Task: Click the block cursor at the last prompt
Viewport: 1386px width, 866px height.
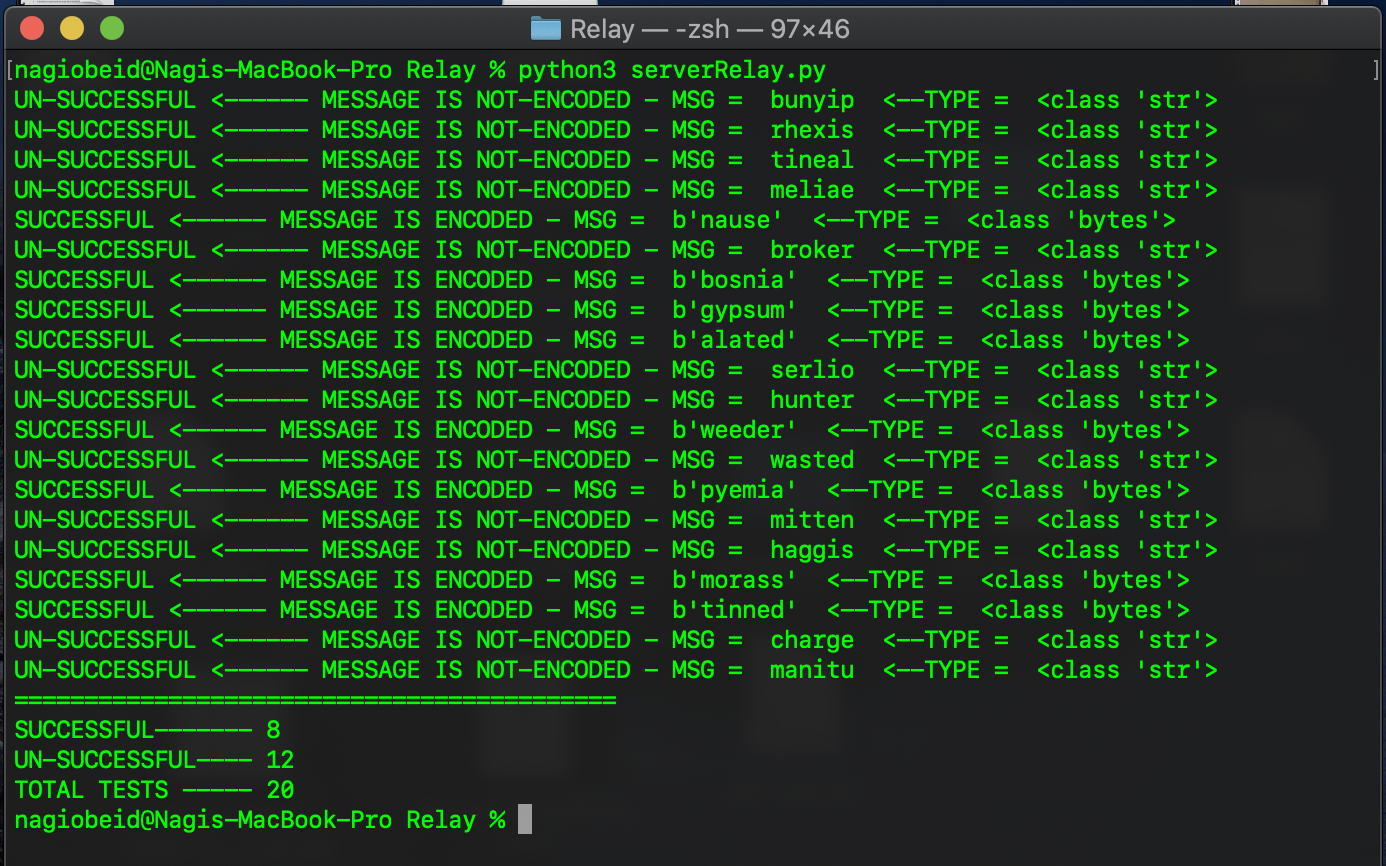Action: [524, 820]
